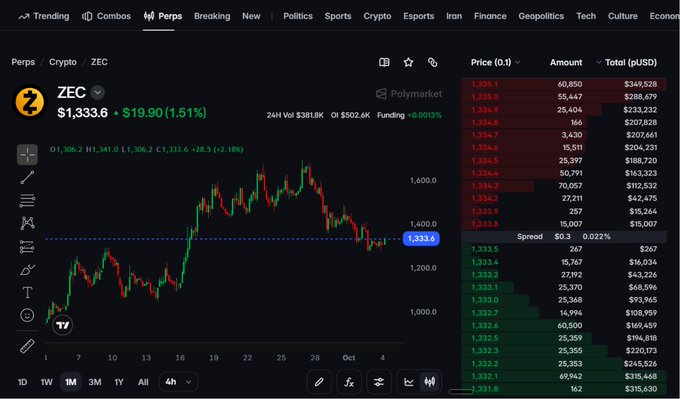Open the Esports category
This screenshot has height=399, width=680.
click(x=418, y=16)
